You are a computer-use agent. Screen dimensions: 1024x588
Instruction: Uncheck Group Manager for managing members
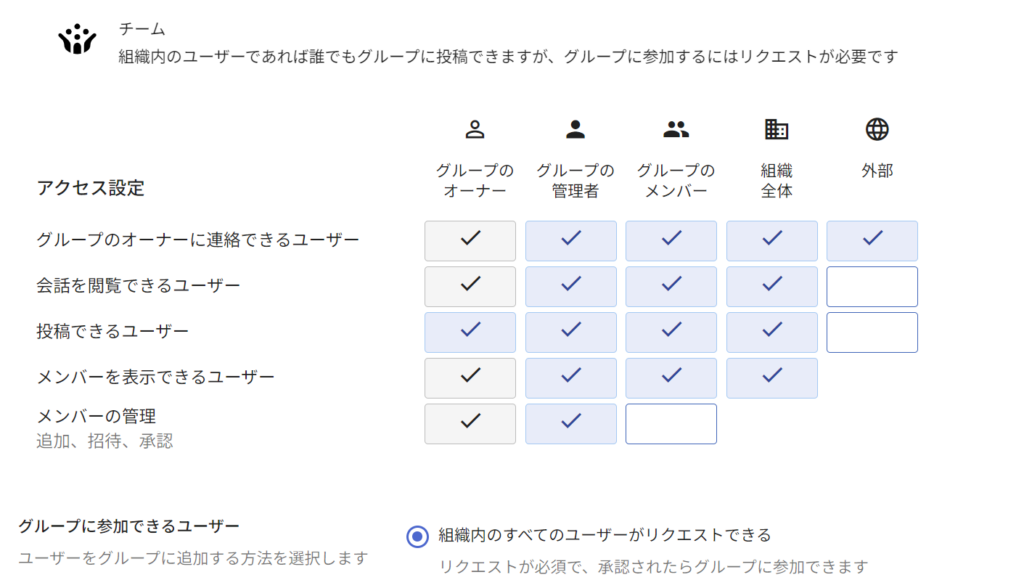tap(571, 424)
